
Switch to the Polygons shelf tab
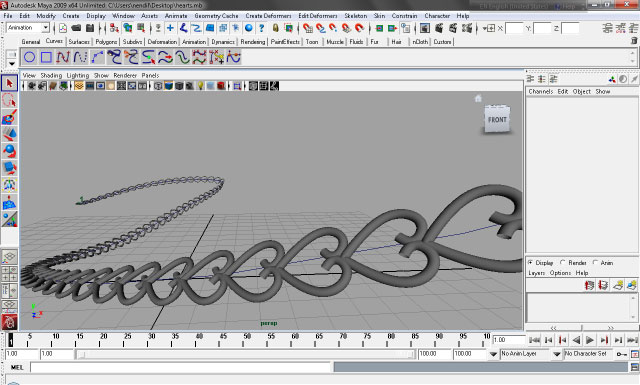106,42
